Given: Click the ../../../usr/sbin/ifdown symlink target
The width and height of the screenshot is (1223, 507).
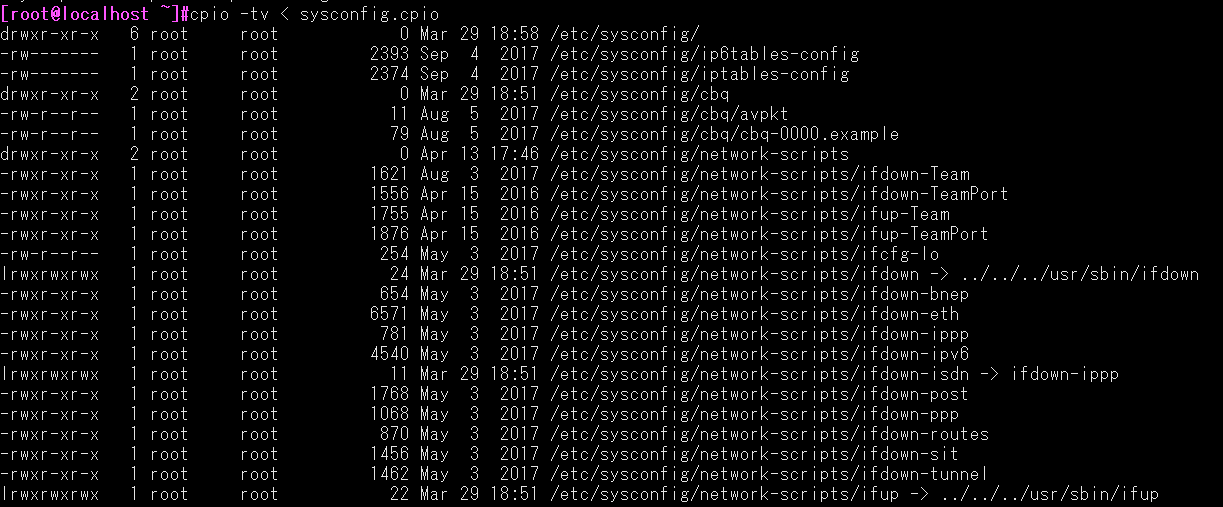Looking at the screenshot, I should pos(1079,274).
